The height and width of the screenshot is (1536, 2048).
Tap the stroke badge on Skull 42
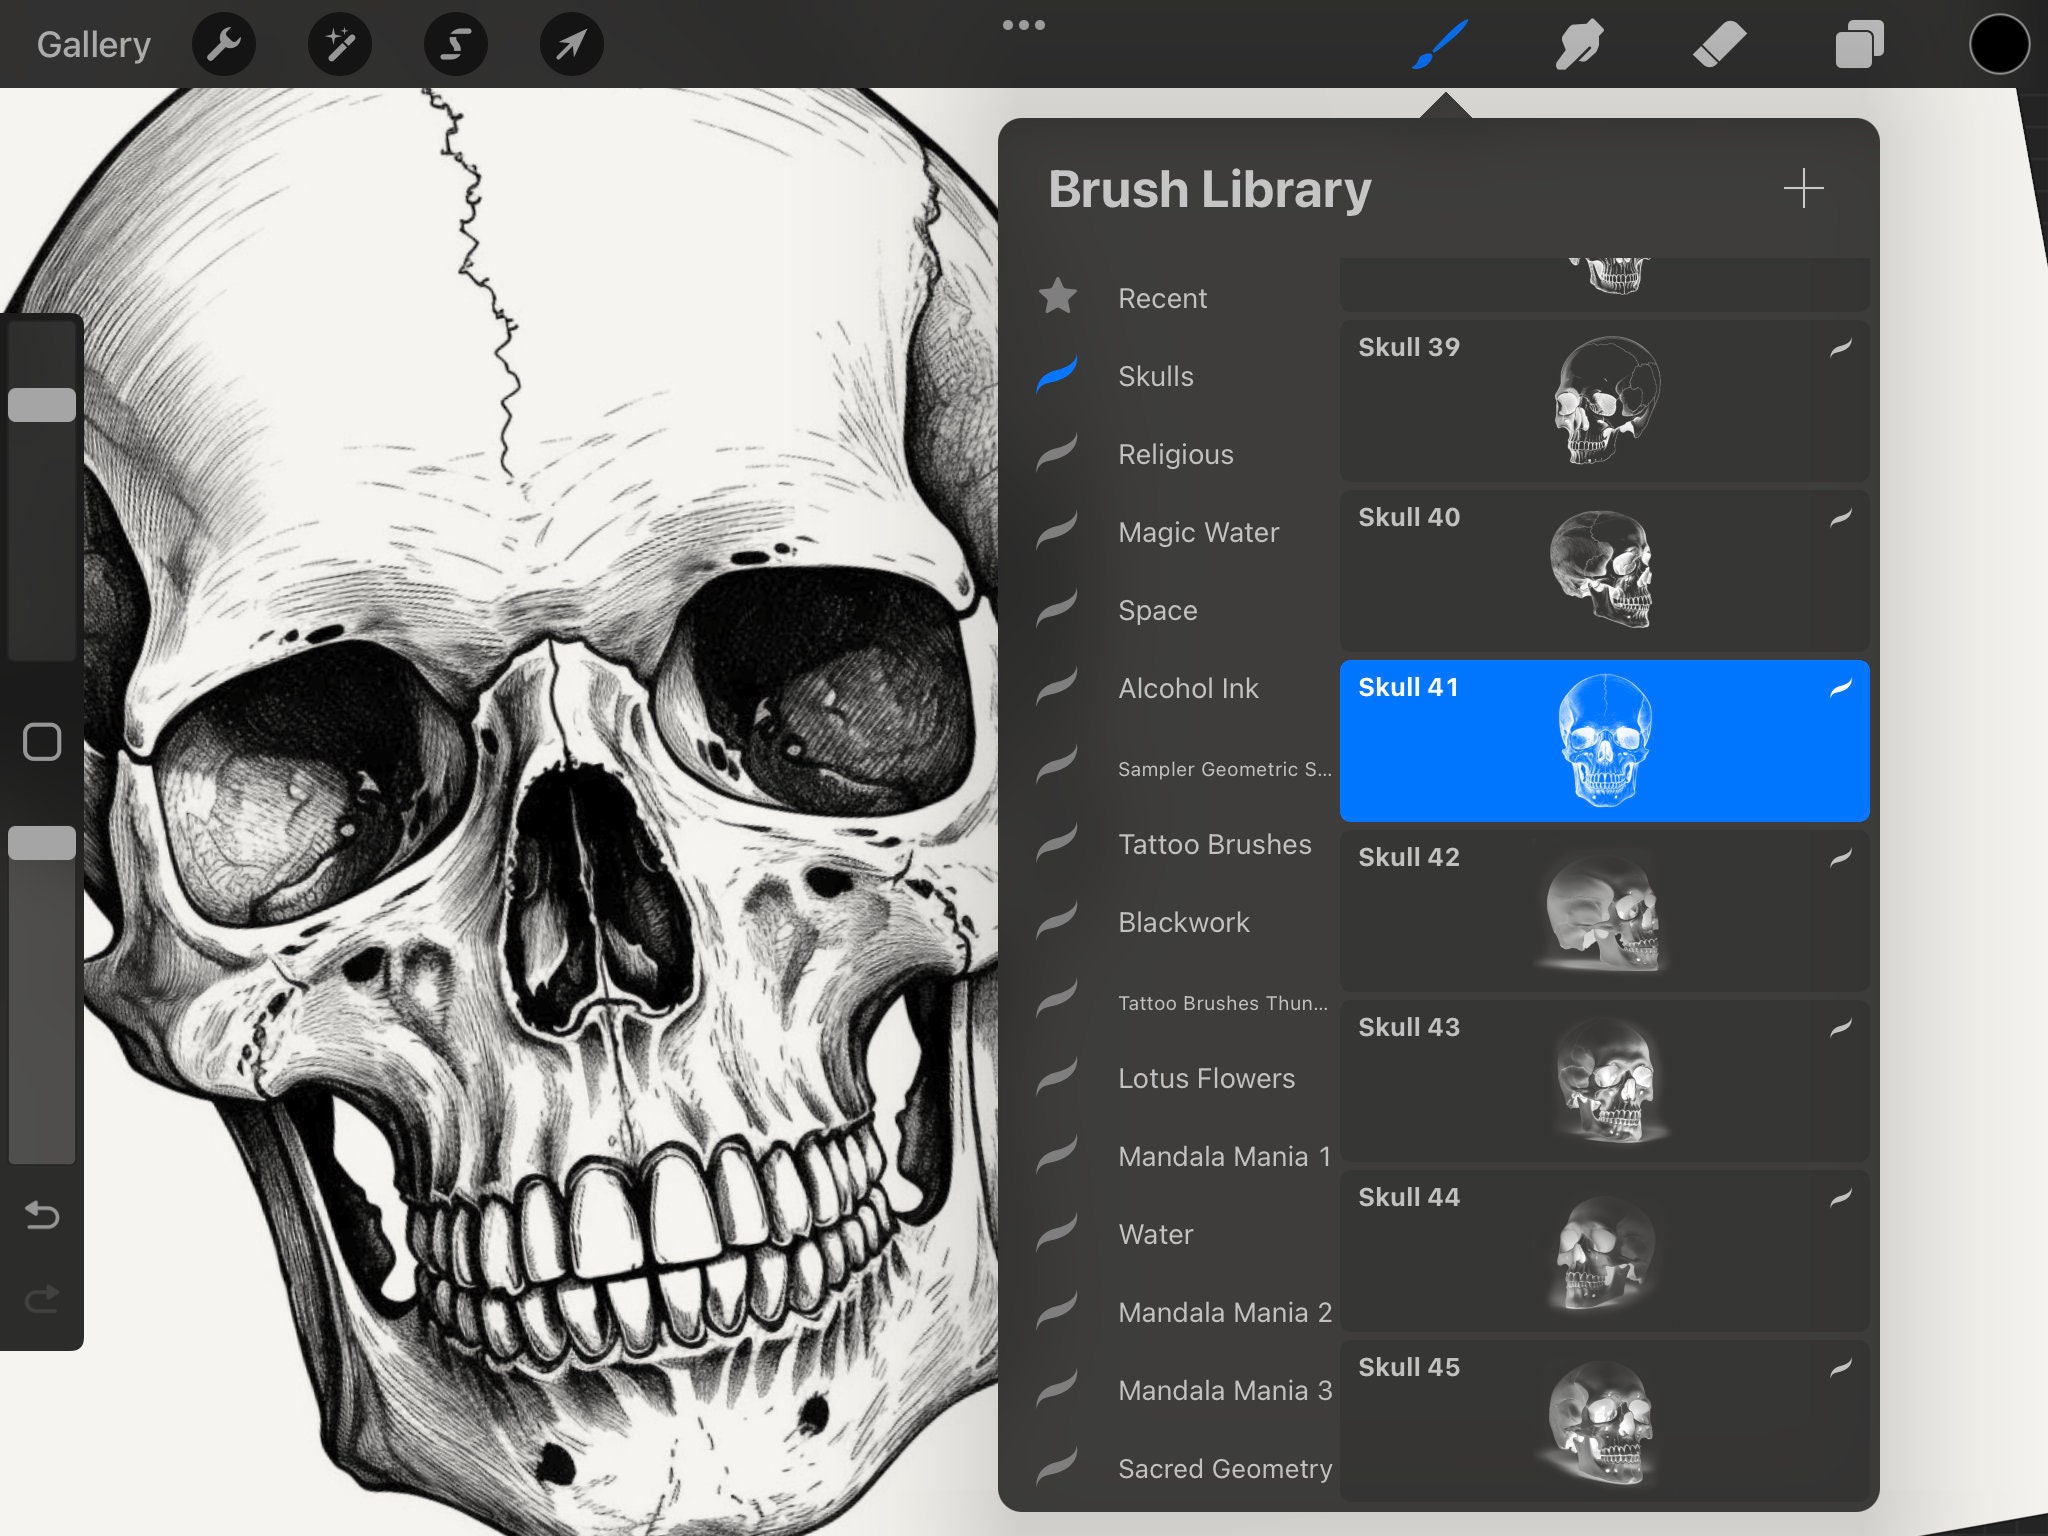1841,857
